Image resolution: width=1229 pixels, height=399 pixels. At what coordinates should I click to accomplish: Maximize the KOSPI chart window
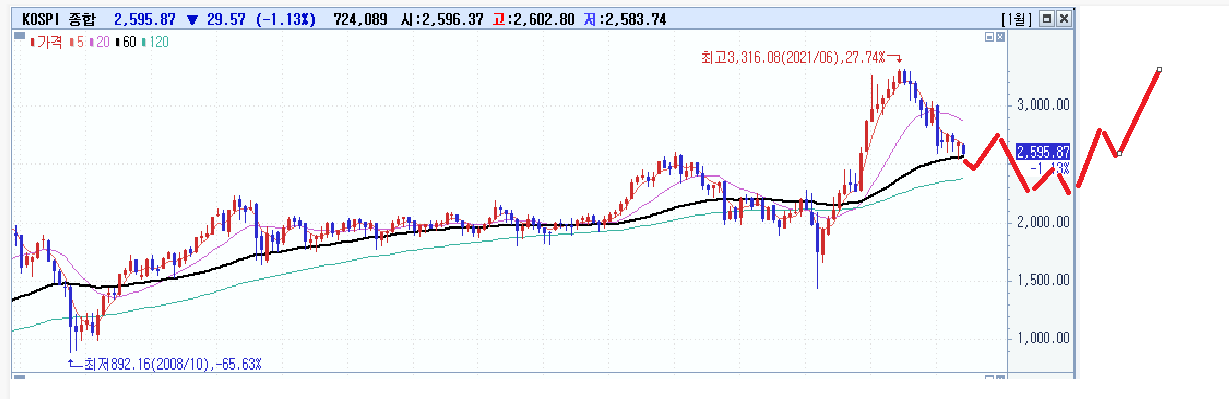1047,18
